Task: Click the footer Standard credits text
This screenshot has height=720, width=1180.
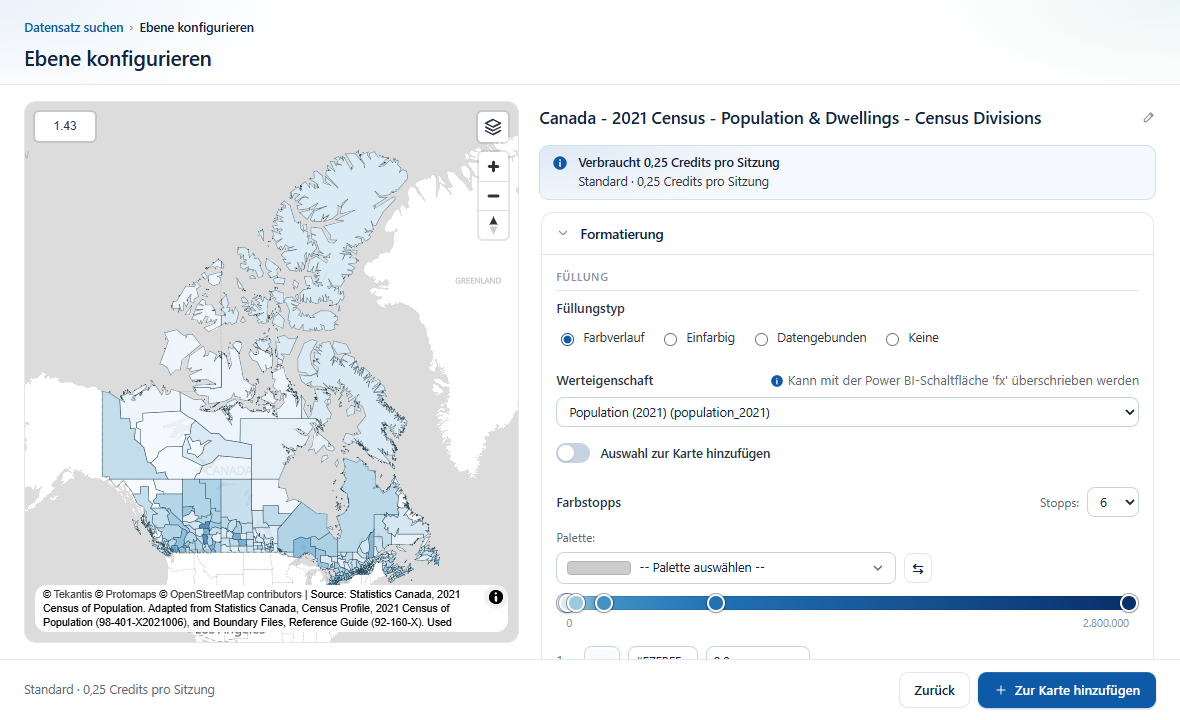Action: (119, 690)
